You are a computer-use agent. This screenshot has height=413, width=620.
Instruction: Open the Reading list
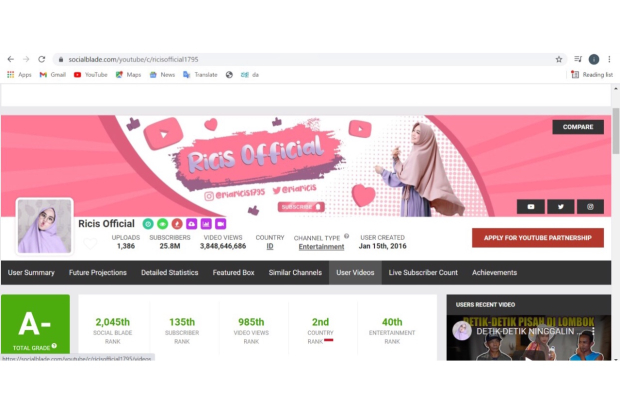point(592,74)
